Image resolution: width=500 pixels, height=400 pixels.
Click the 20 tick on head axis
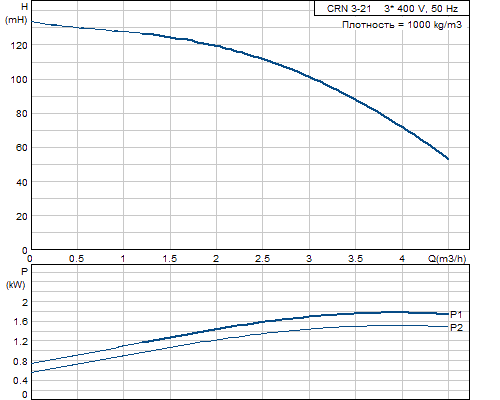coord(21,216)
